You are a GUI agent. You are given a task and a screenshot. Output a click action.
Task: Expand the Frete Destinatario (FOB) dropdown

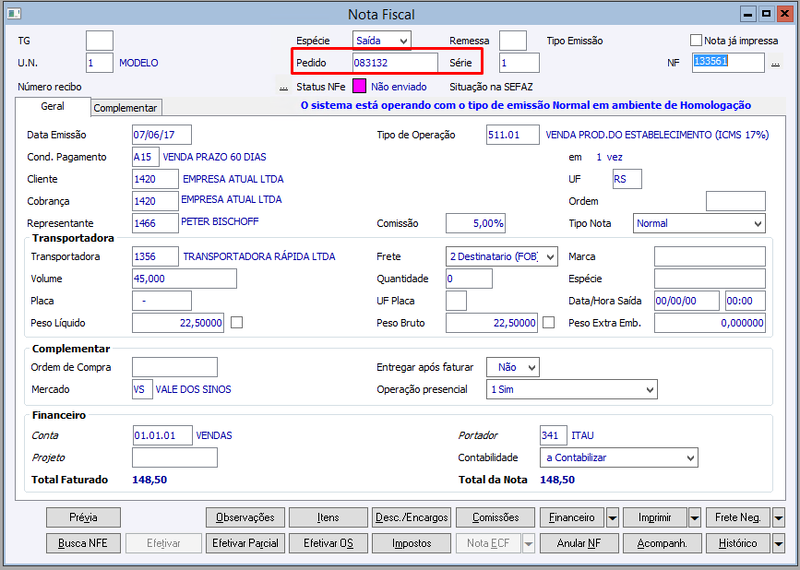pos(502,257)
